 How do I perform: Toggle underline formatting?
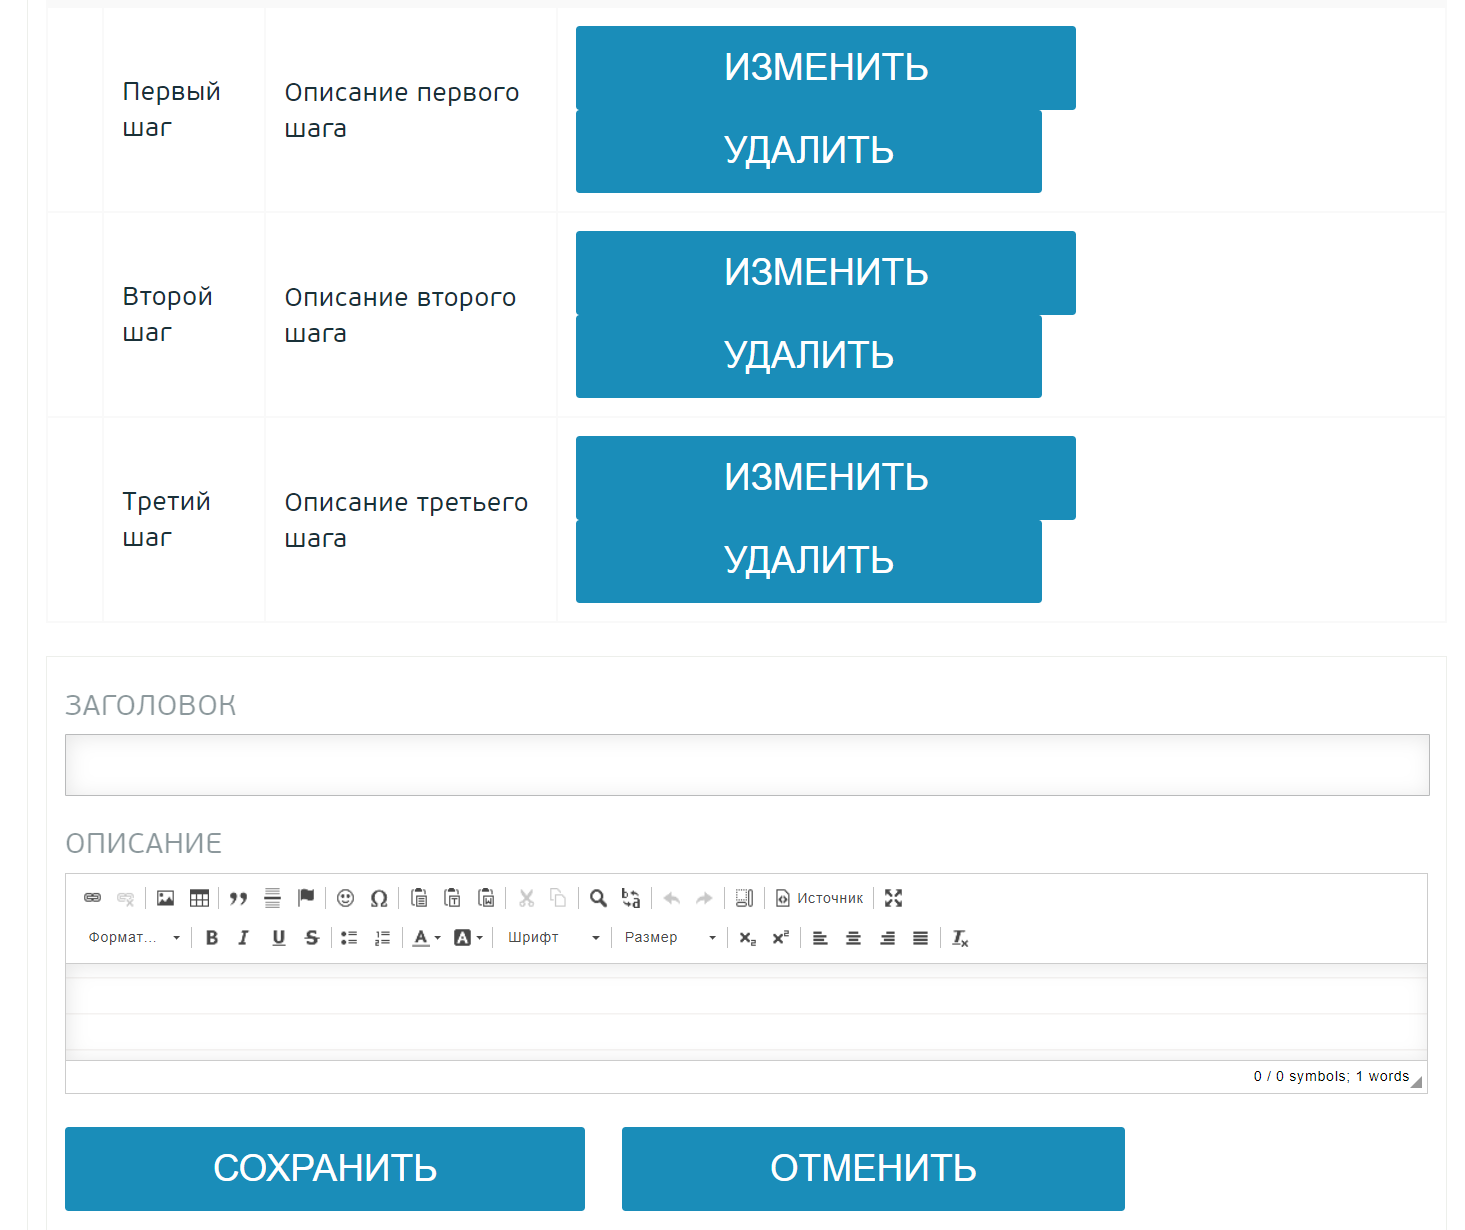point(278,938)
